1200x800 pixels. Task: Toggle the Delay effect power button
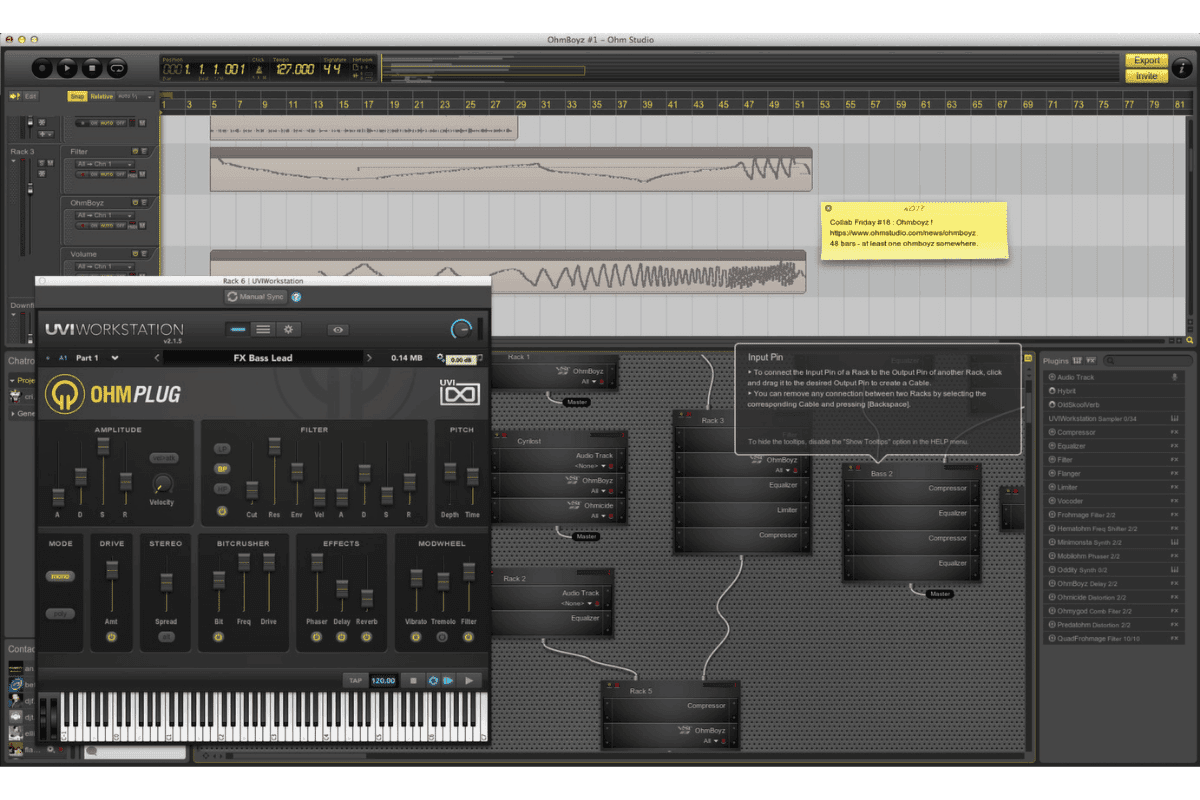point(342,636)
